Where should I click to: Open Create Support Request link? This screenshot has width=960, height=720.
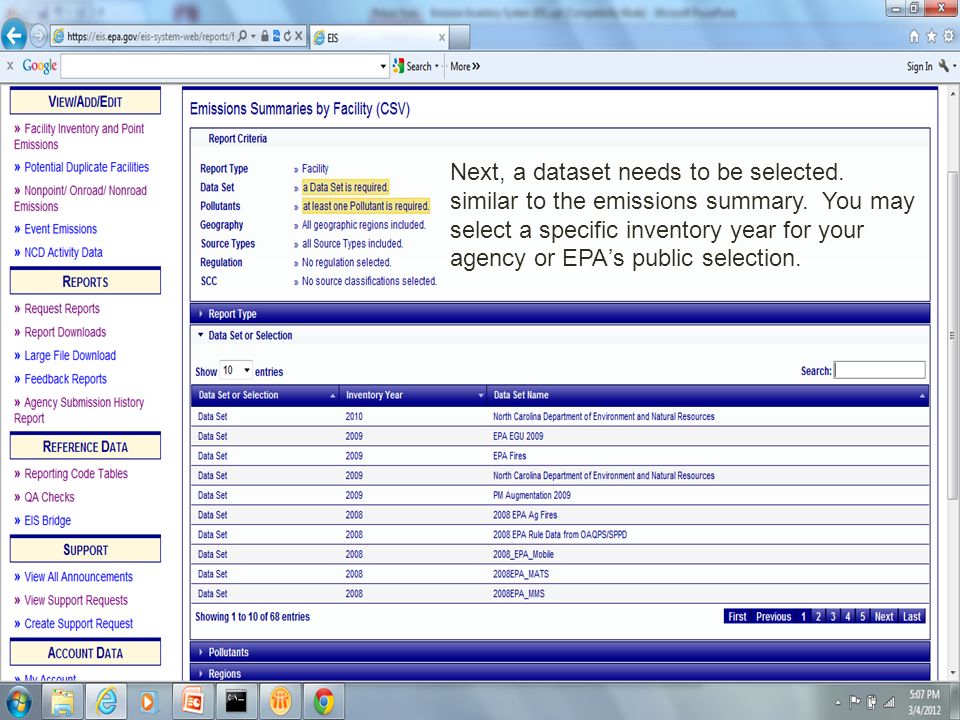(78, 623)
